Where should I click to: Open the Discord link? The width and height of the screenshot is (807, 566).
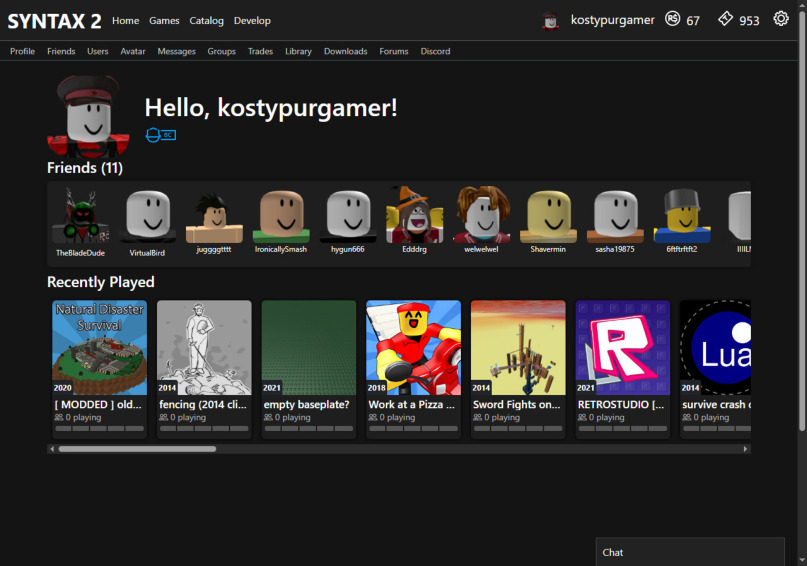(x=435, y=51)
